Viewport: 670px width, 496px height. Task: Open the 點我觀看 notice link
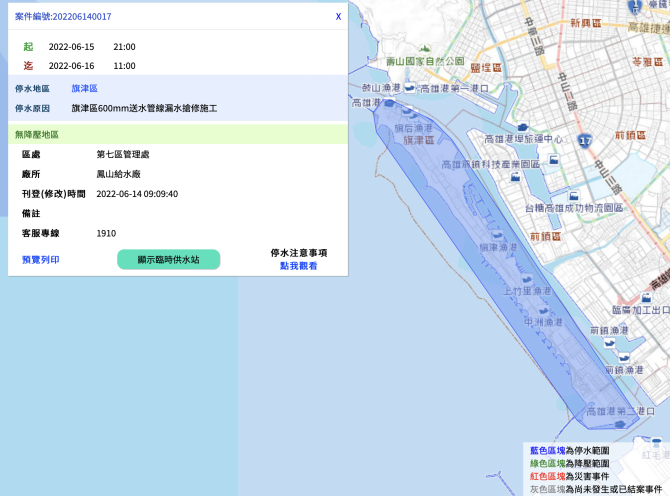point(298,266)
